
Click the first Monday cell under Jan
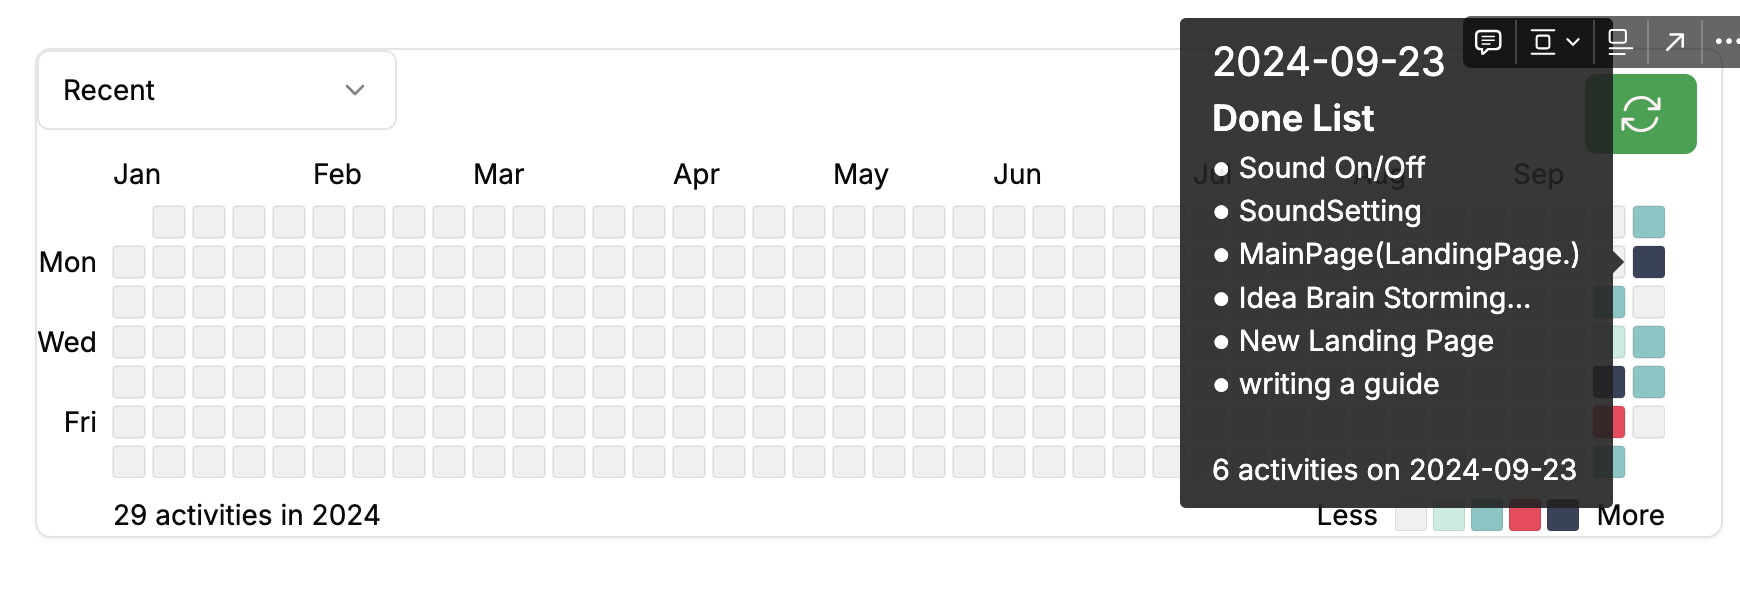(x=129, y=262)
